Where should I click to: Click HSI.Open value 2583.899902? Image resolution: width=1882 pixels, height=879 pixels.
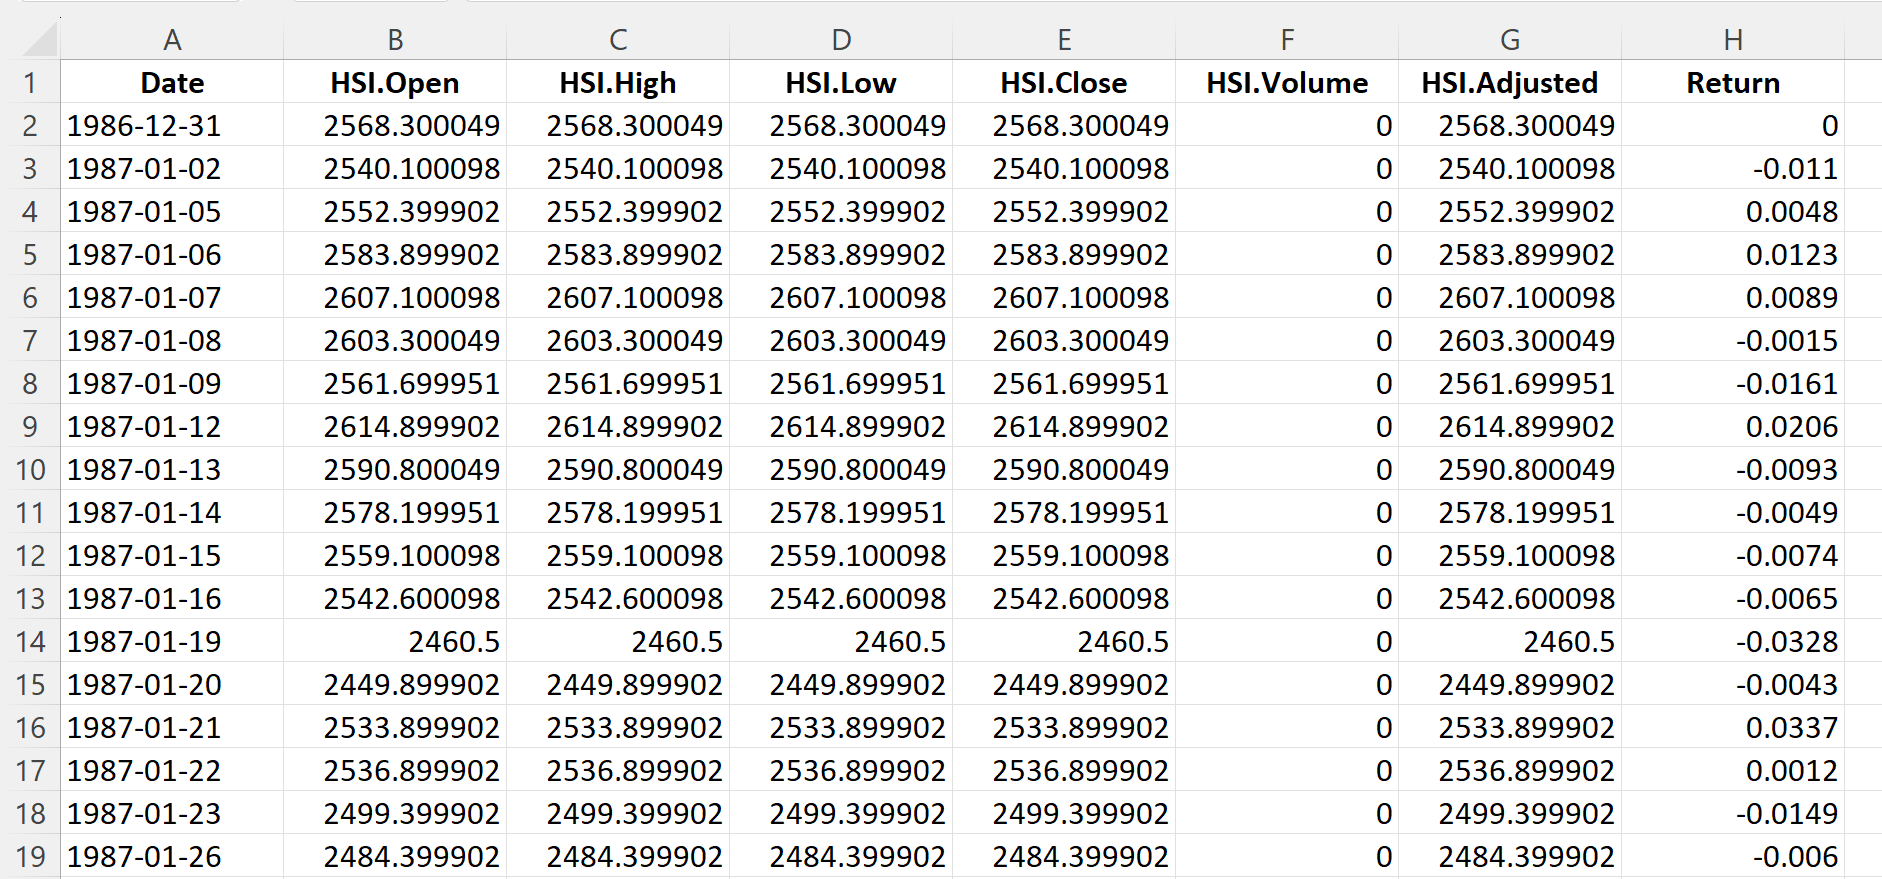tap(395, 254)
